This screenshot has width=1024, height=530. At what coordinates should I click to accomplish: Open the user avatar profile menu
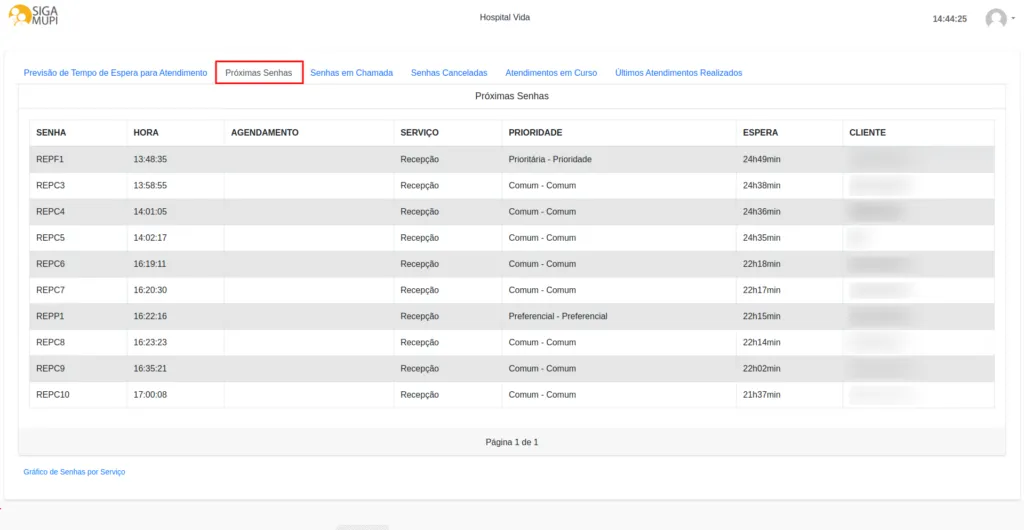pyautogui.click(x=995, y=18)
